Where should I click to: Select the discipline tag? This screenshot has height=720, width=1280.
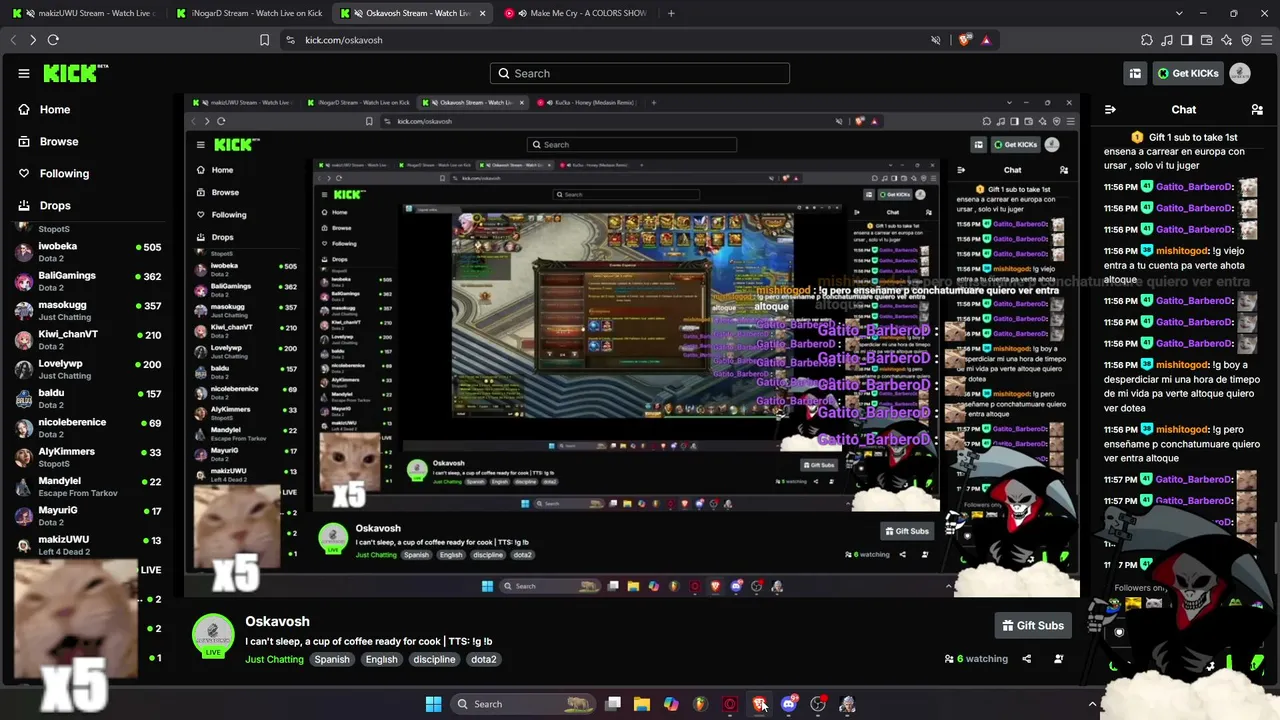434,659
